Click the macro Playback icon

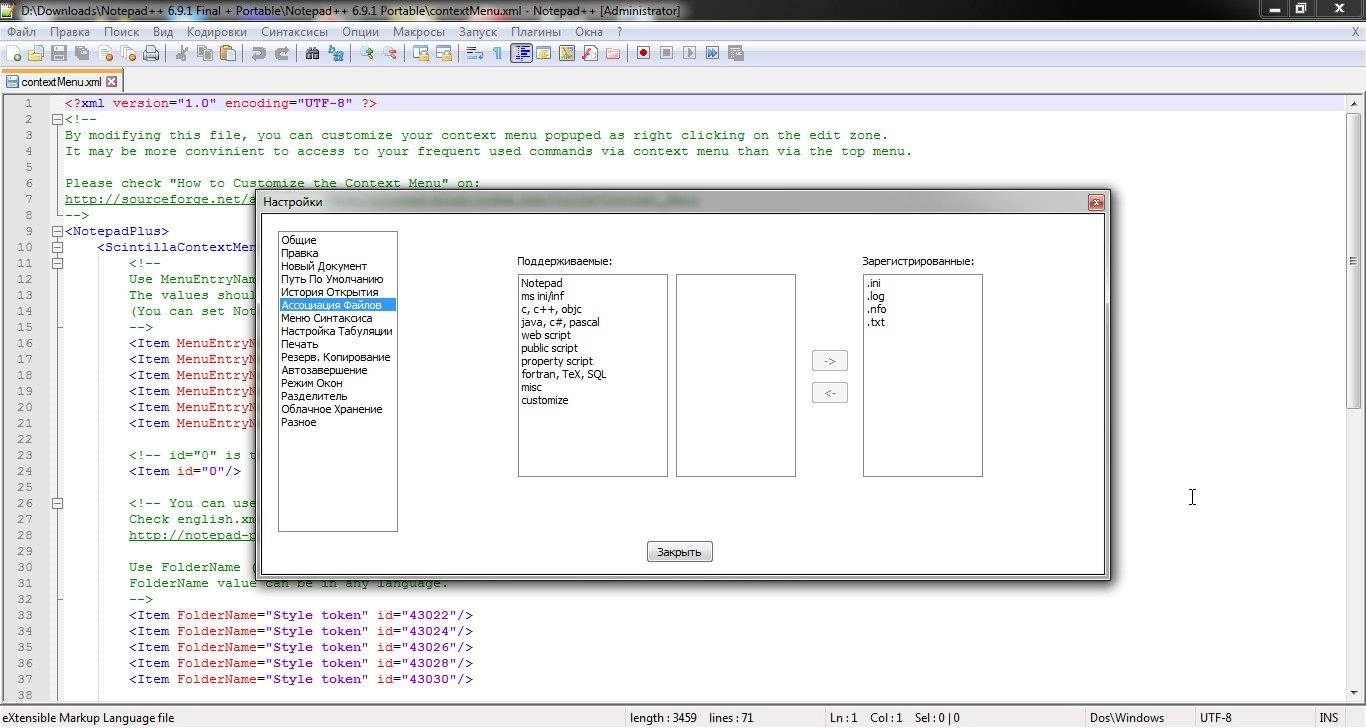point(689,54)
